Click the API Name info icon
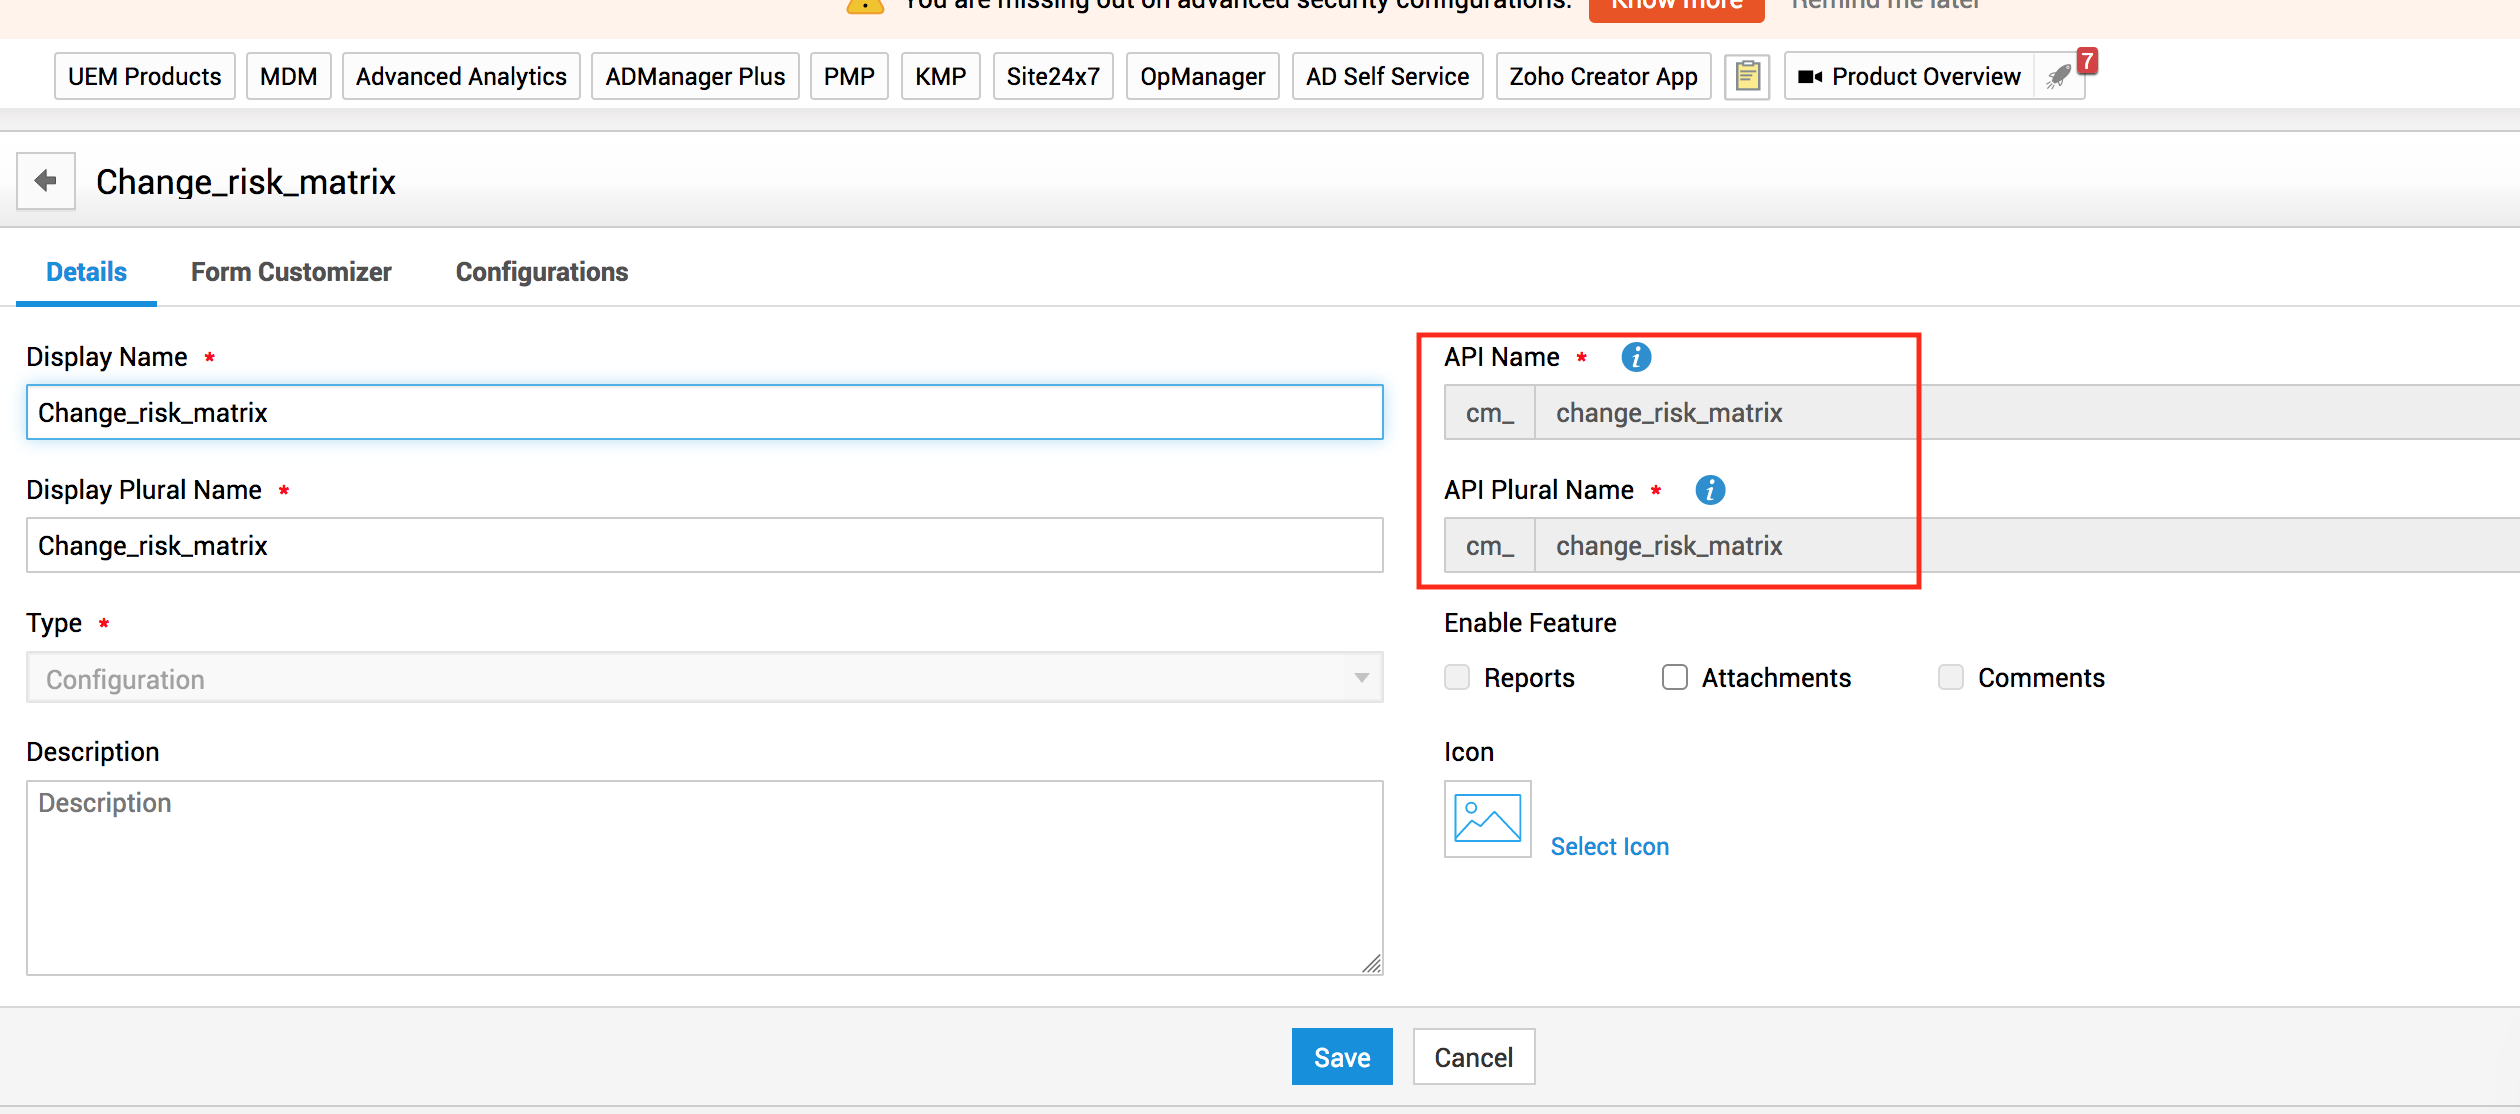The height and width of the screenshot is (1114, 2520). coord(1636,357)
